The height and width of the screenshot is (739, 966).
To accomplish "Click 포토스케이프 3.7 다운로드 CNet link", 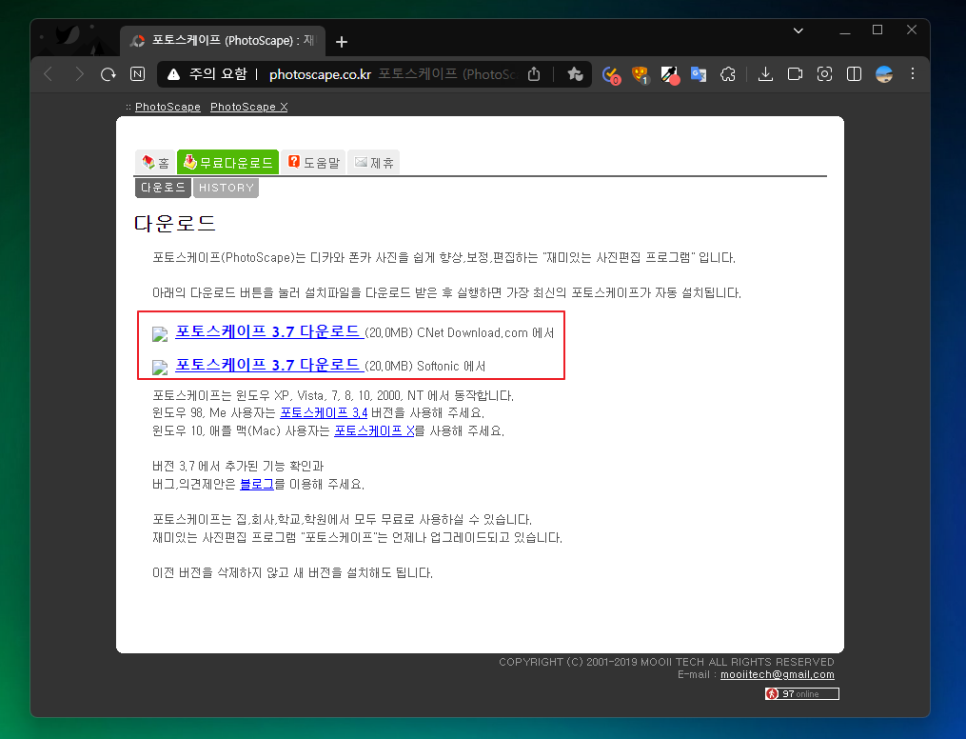I will click(269, 331).
